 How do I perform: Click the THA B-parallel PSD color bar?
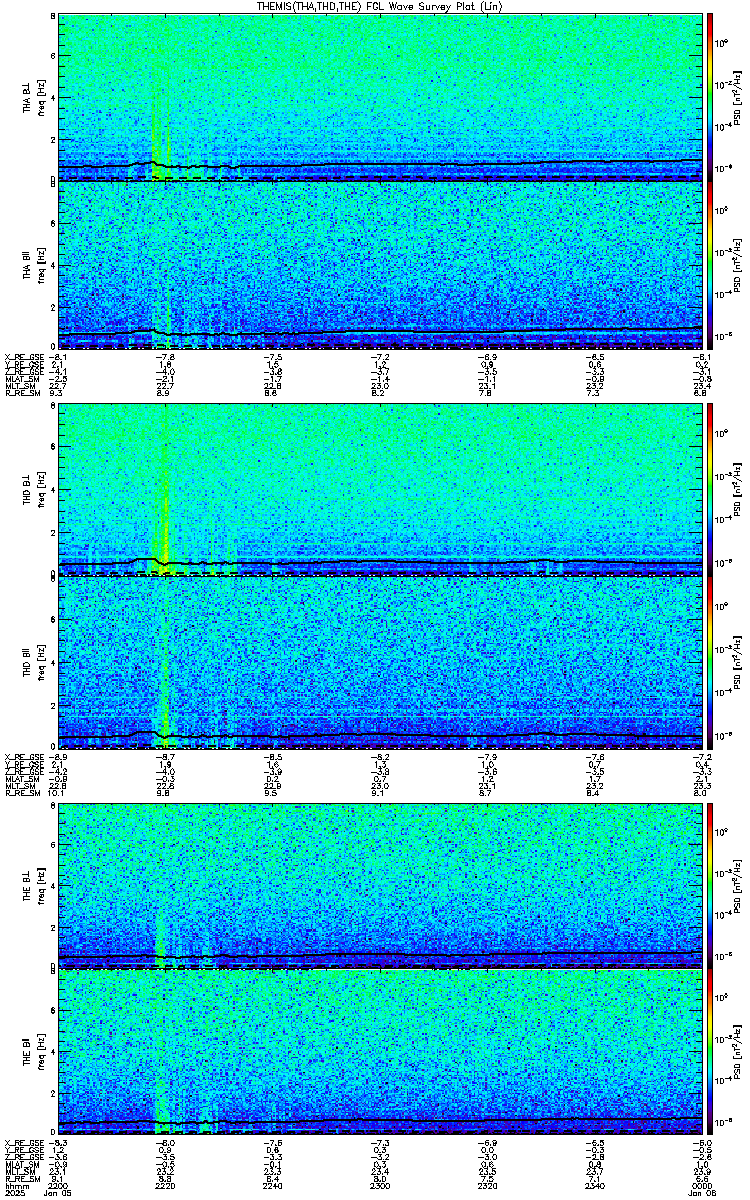[x=711, y=266]
